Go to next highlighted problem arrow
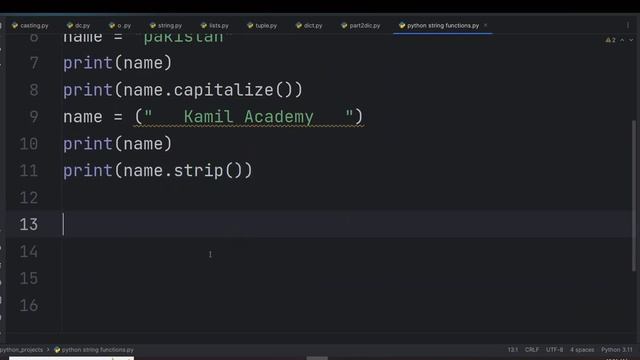 click(x=631, y=40)
